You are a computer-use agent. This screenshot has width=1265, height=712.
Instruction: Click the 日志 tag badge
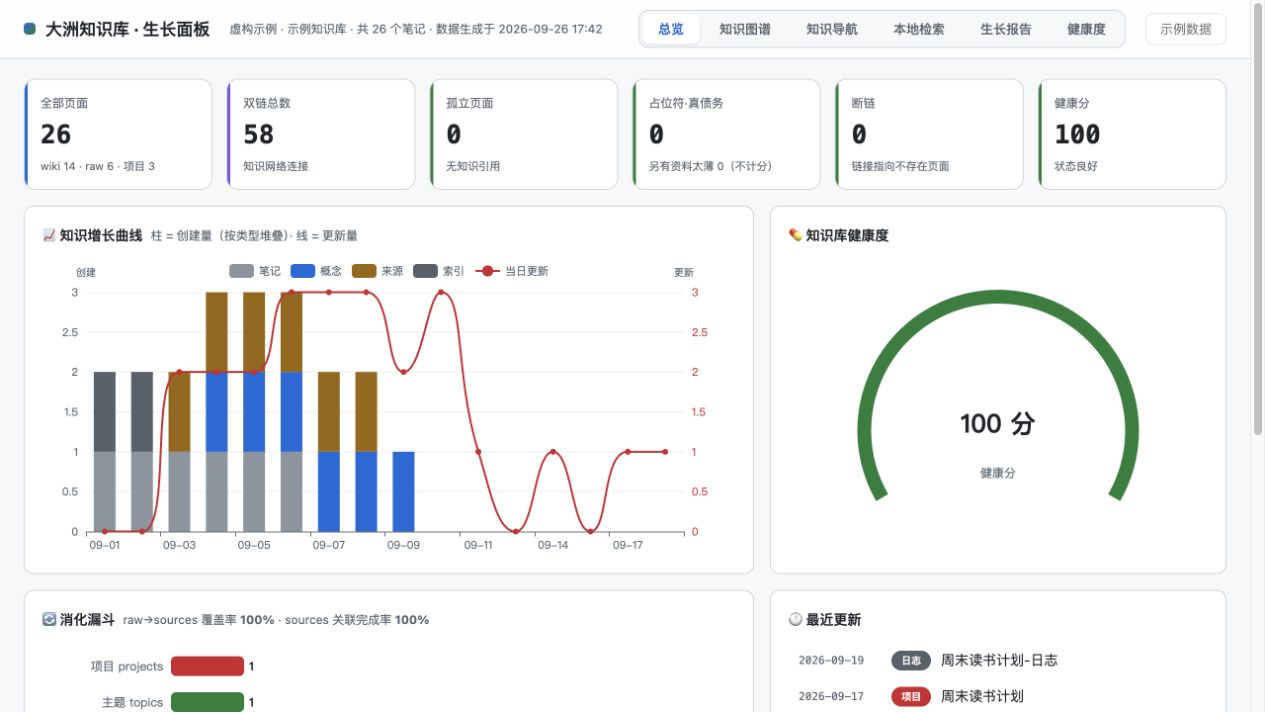[911, 661]
